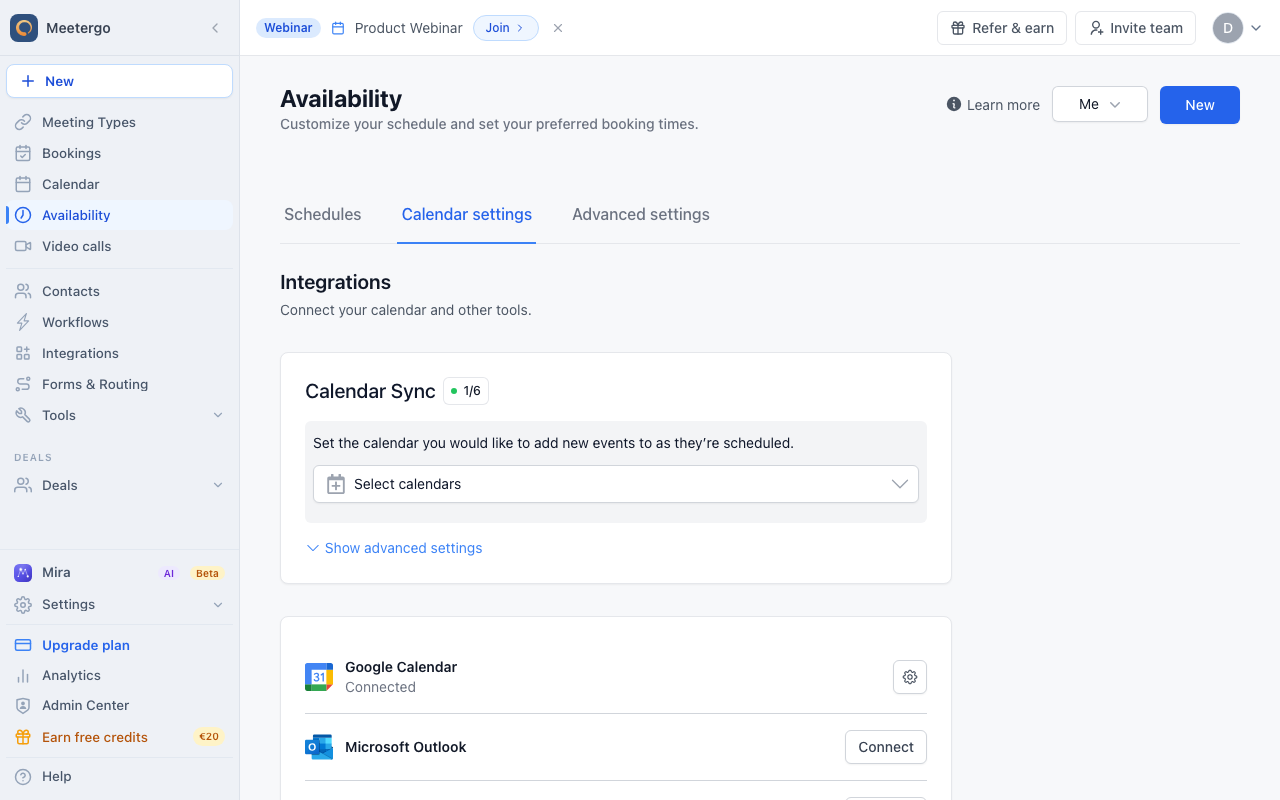Expand the Tools submenu chevron
Image resolution: width=1280 pixels, height=800 pixels.
pyautogui.click(x=218, y=415)
